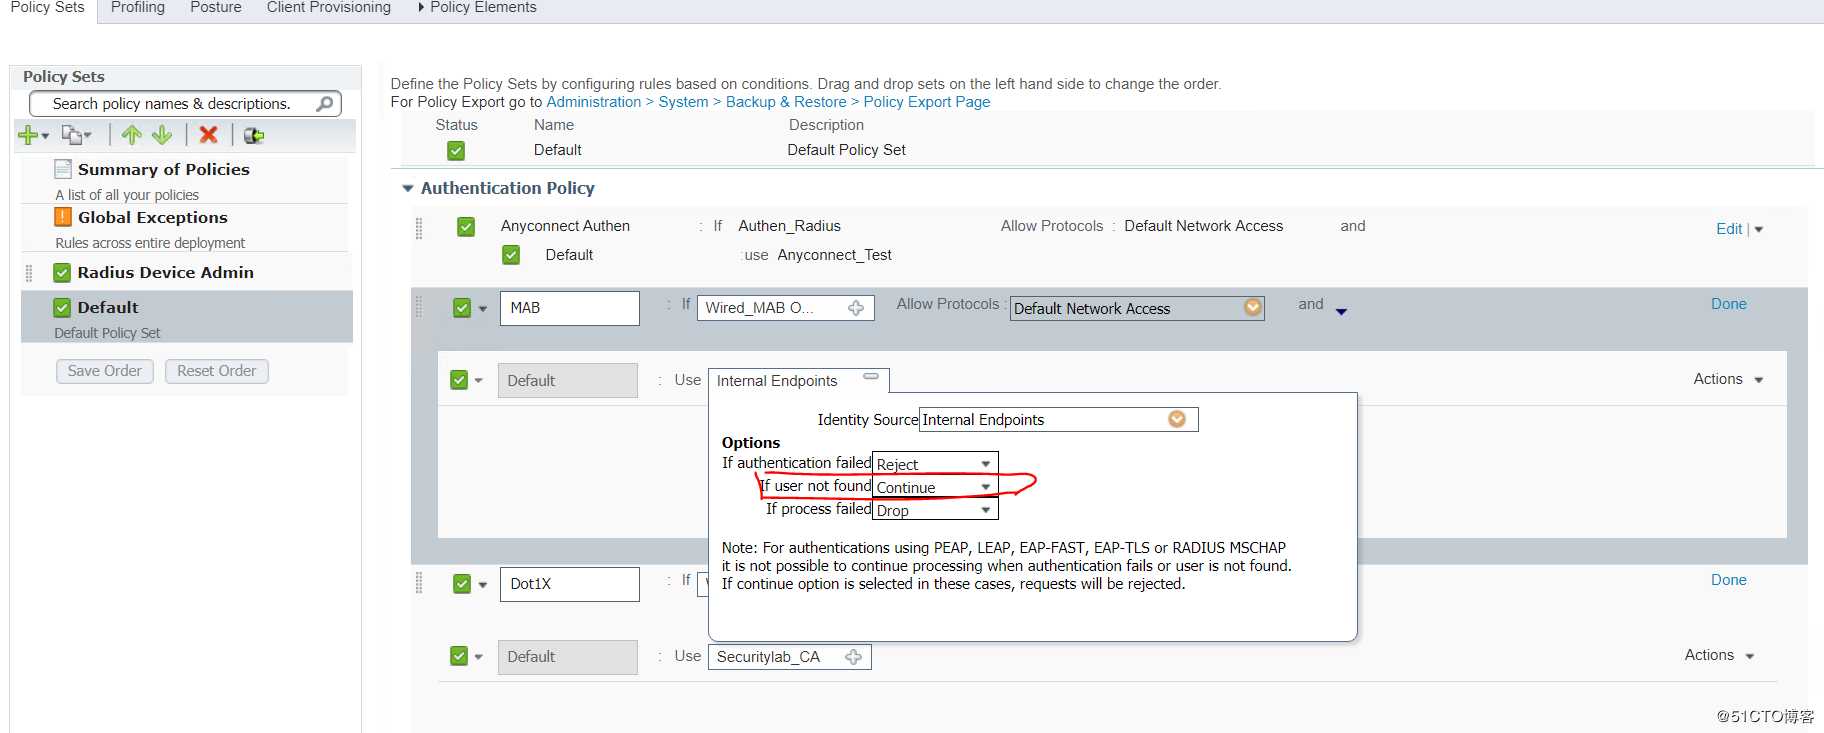Click the Reset Order button
1824x733 pixels.
[x=217, y=371]
